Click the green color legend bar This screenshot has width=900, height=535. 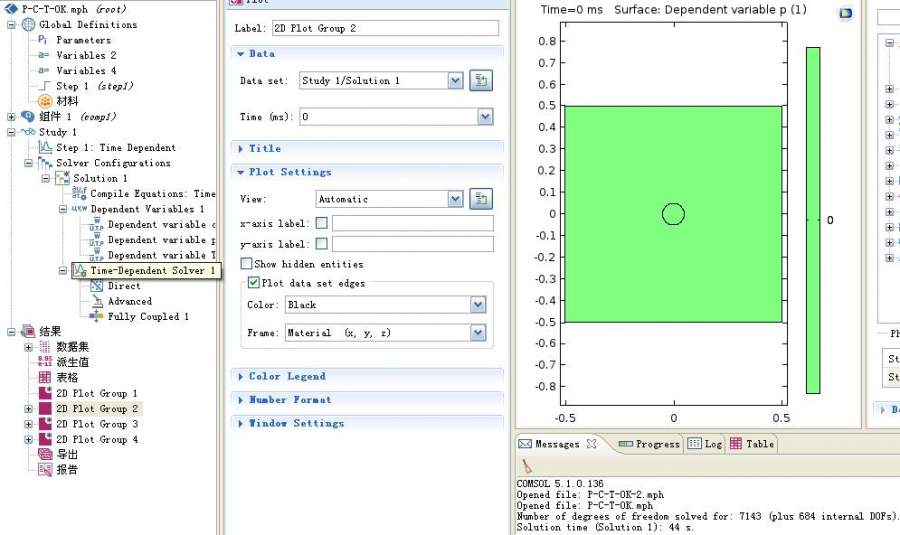click(813, 220)
